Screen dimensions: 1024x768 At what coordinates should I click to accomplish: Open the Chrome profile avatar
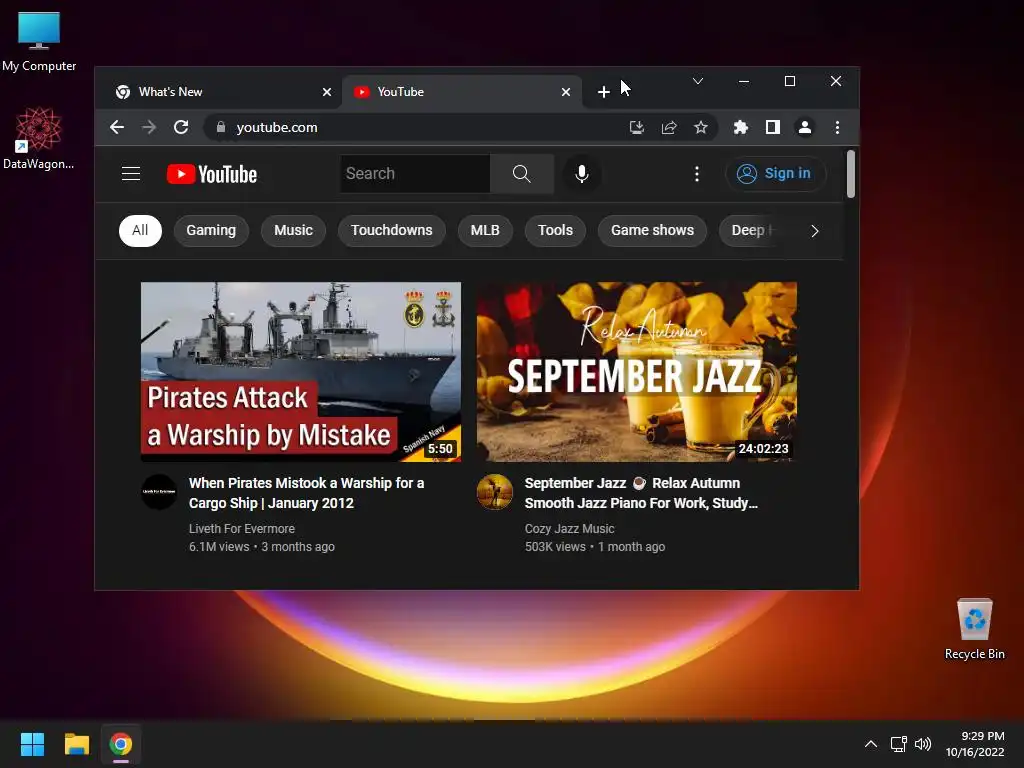coord(805,127)
